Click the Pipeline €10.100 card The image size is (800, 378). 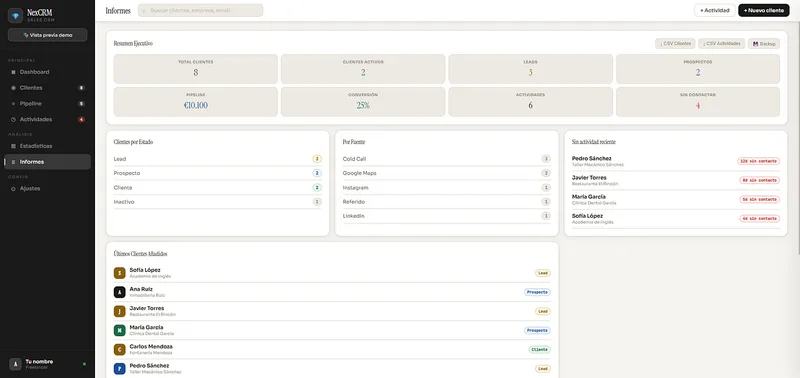195,102
